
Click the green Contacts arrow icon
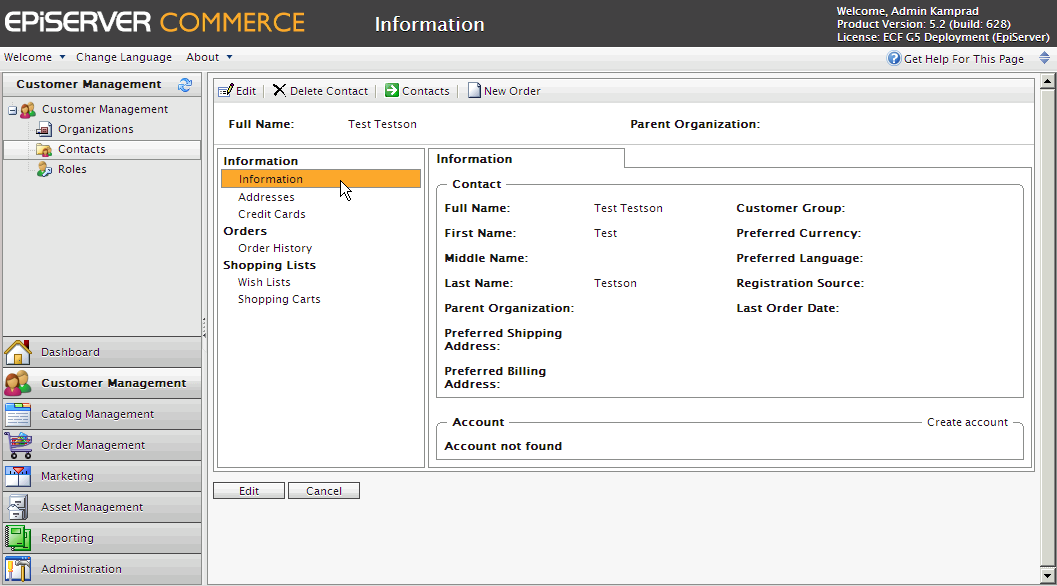point(392,91)
